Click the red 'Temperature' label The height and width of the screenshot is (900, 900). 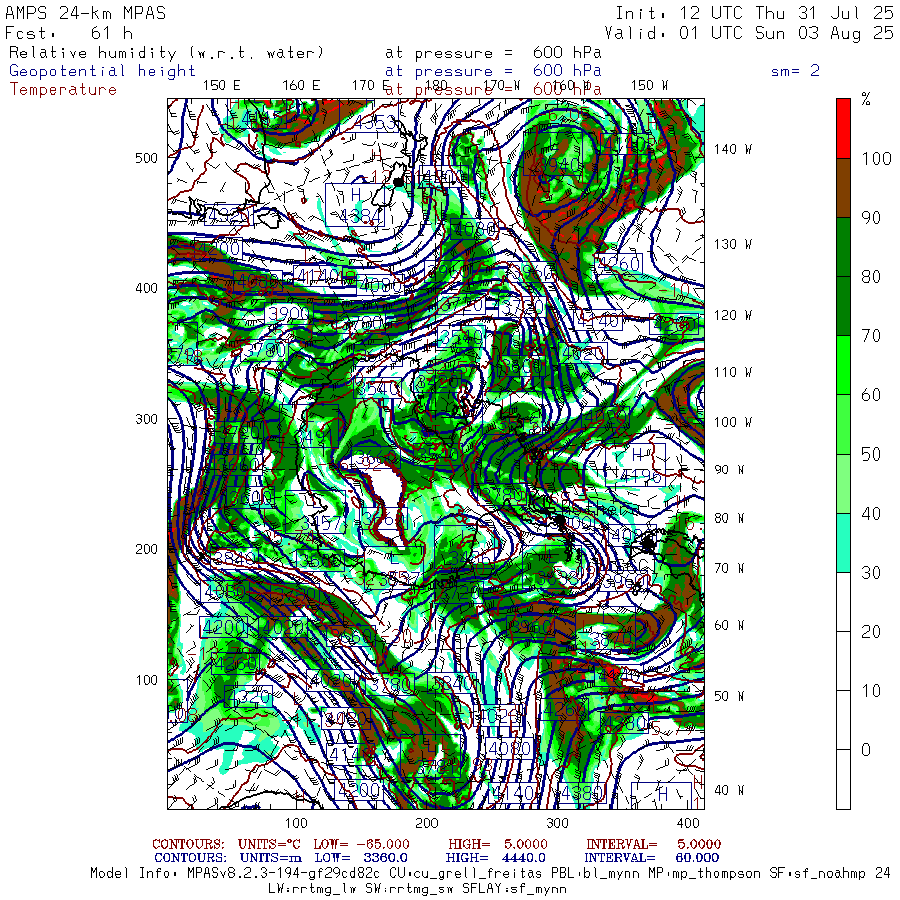63,90
